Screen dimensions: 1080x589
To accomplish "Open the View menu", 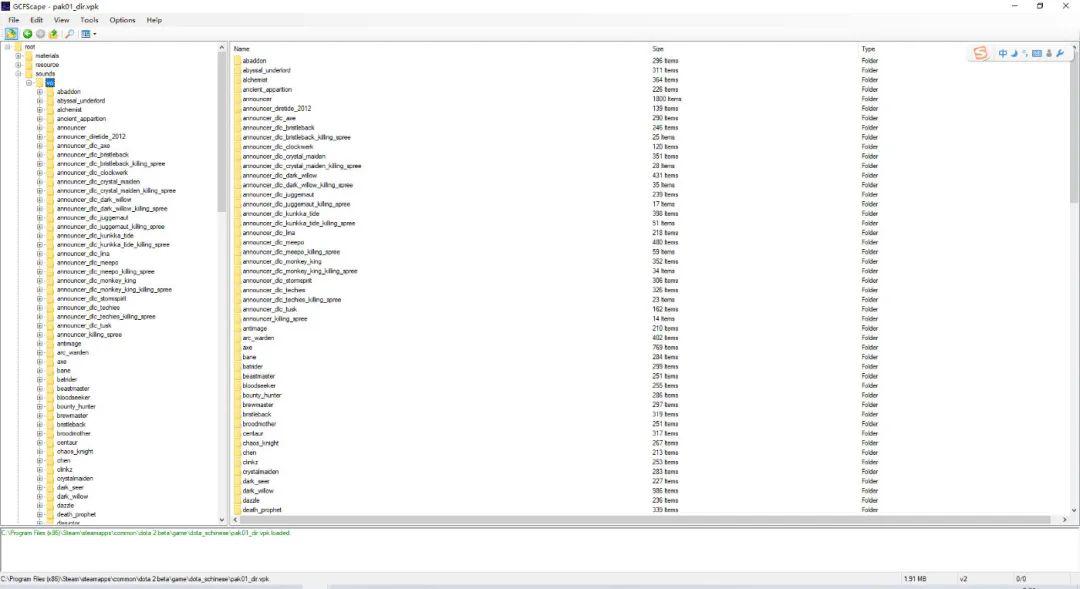I will tap(61, 20).
